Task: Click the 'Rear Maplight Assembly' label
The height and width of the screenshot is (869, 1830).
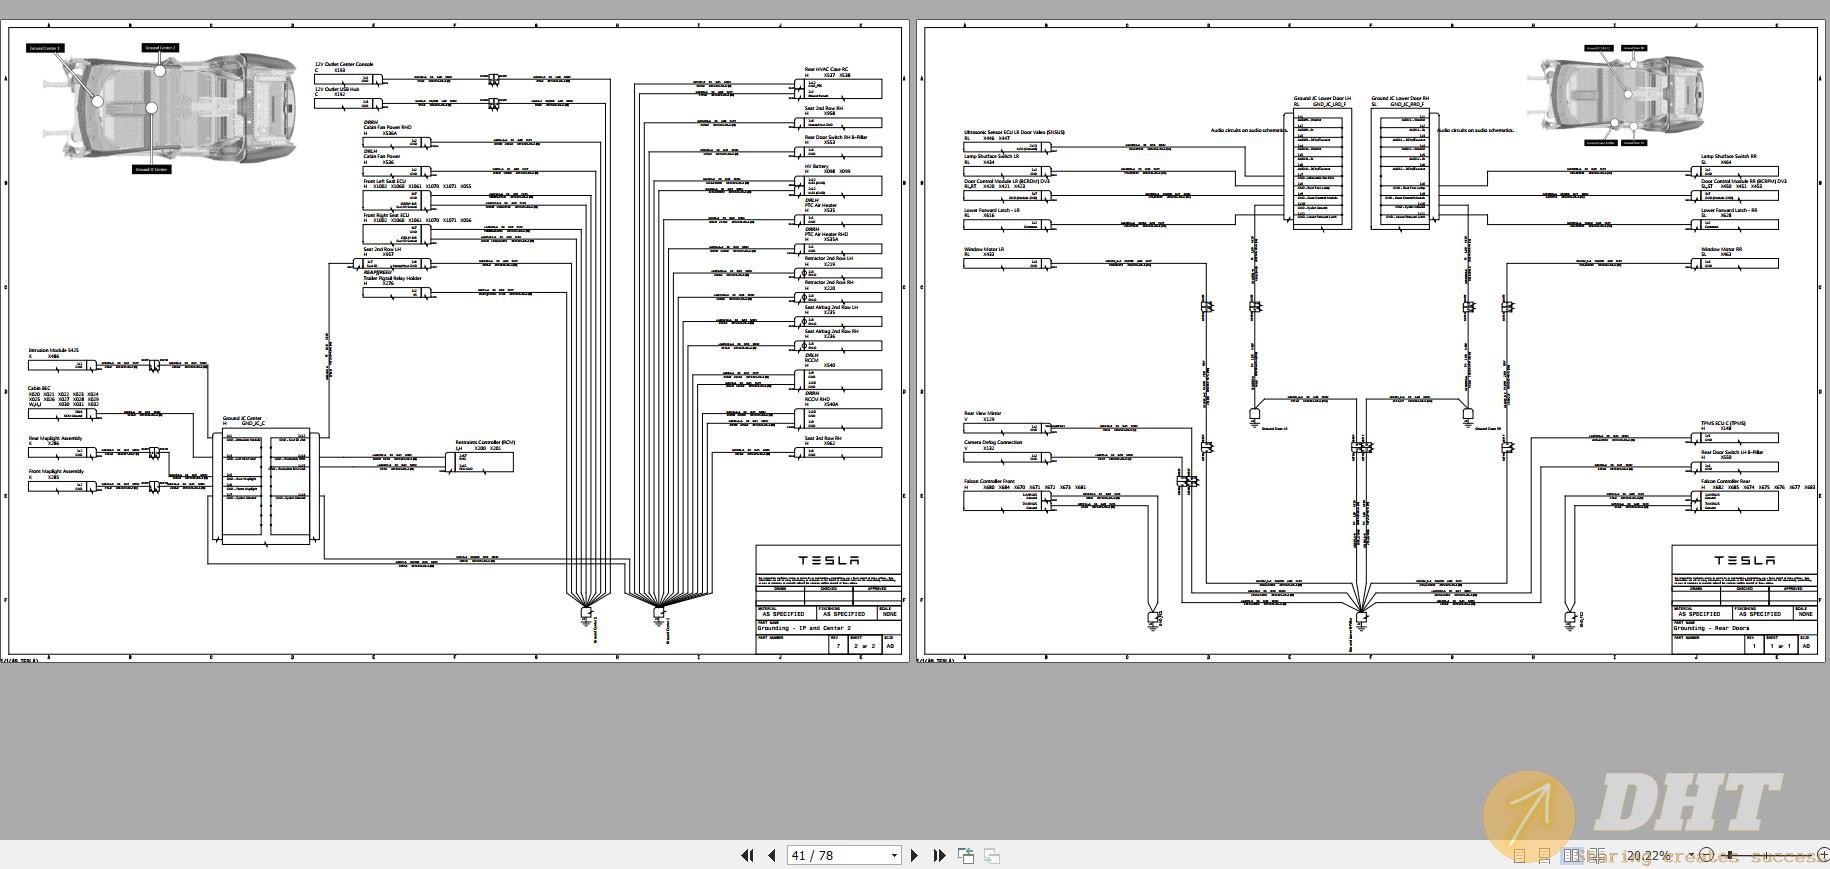Action: 55,438
